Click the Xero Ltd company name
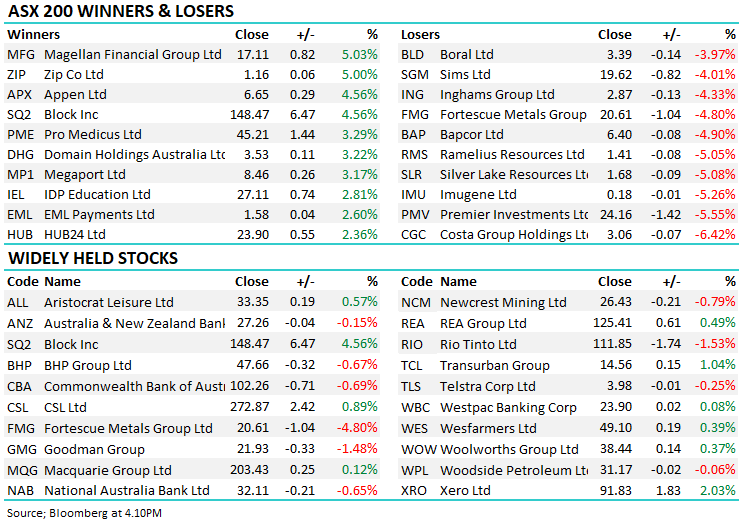This screenshot has height=523, width=743. click(468, 491)
